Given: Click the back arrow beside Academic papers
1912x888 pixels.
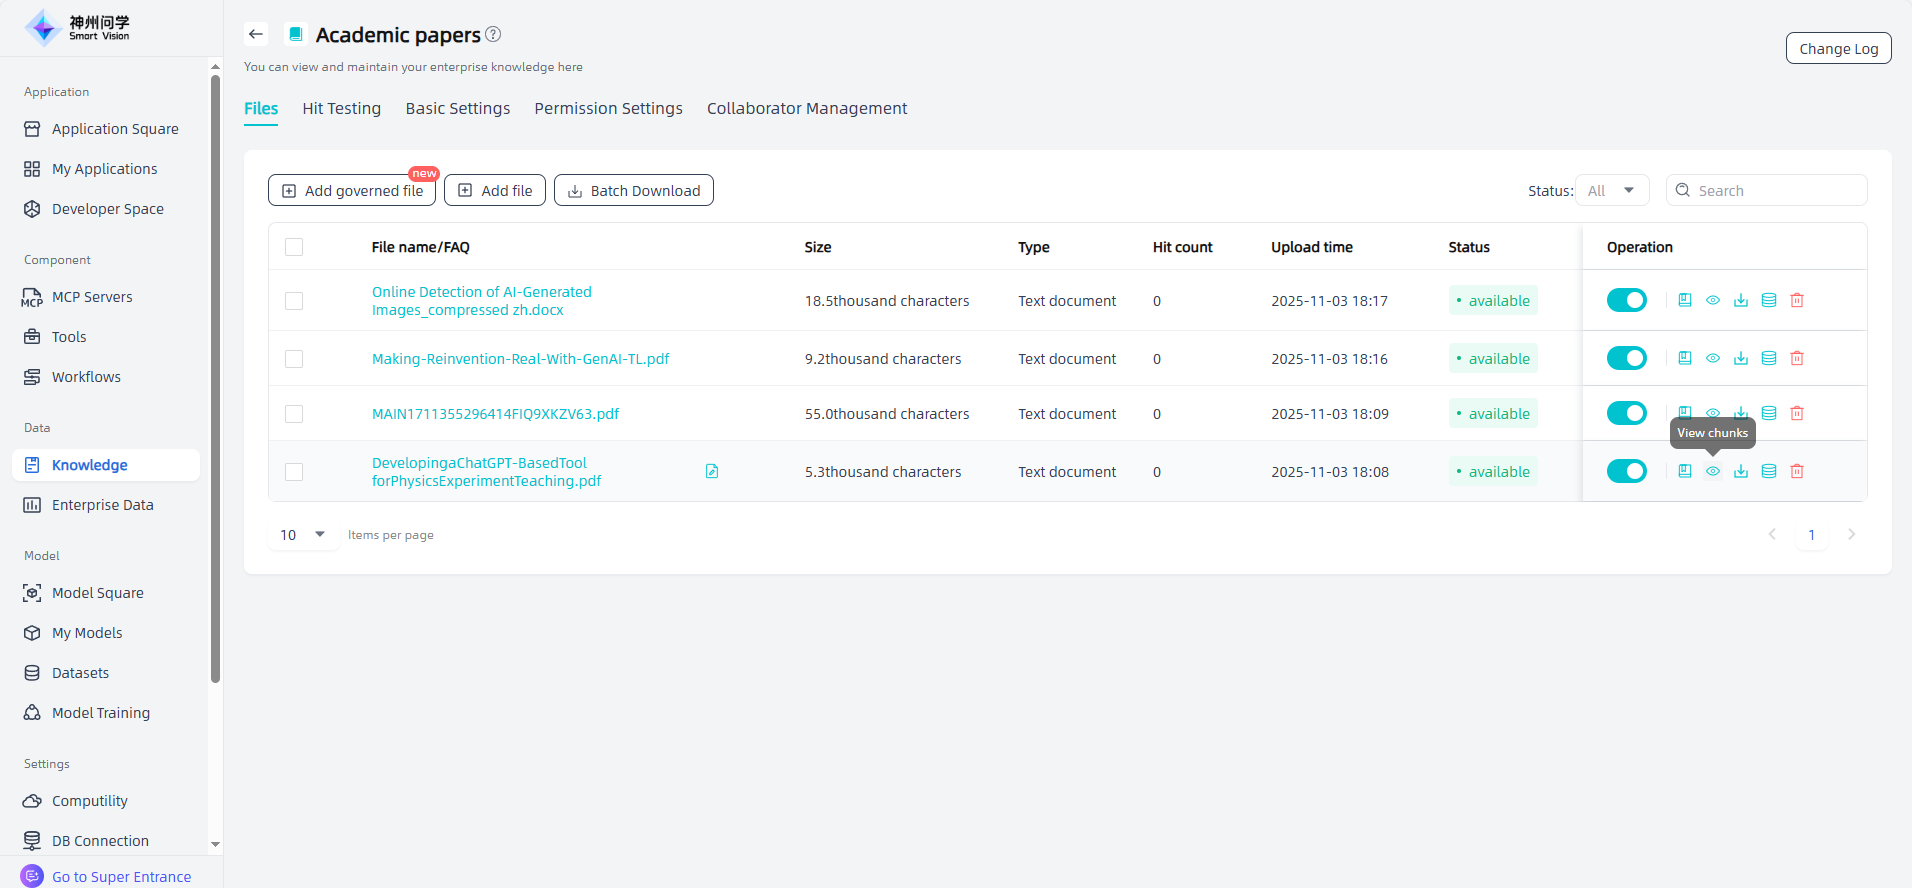Looking at the screenshot, I should point(256,34).
